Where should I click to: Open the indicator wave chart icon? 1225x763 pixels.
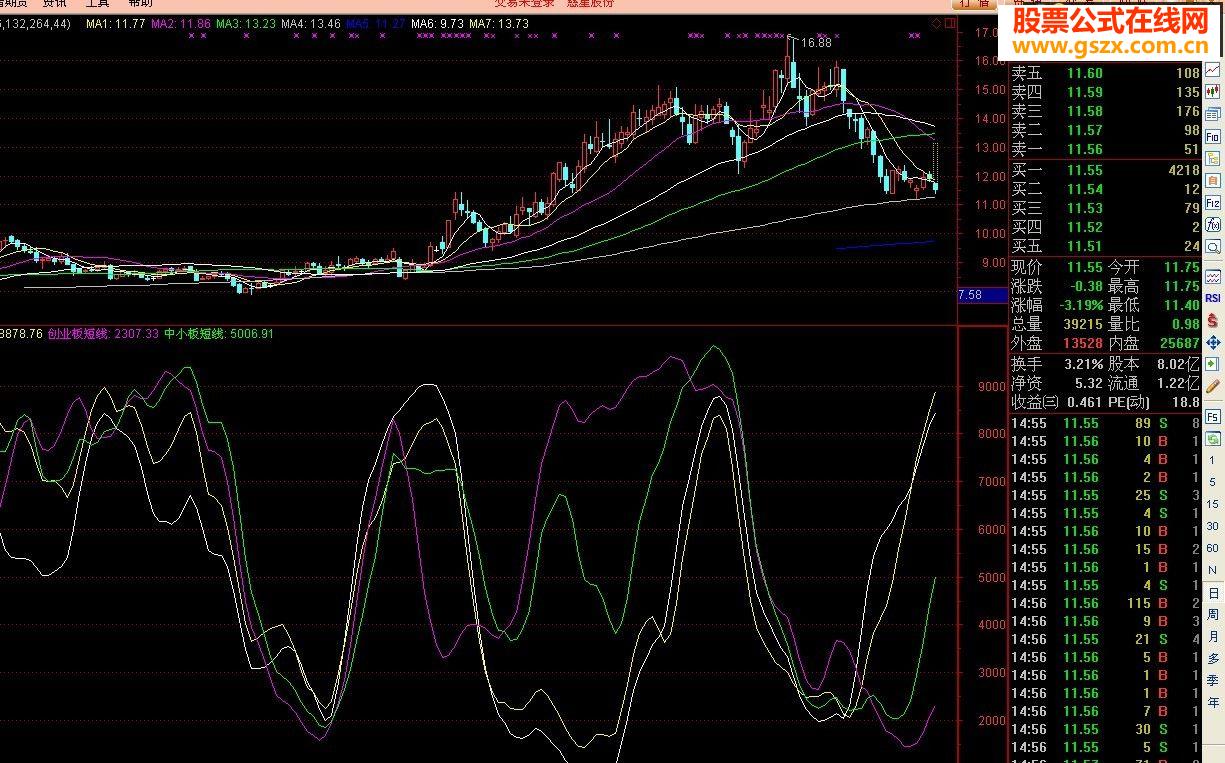(x=1213, y=275)
